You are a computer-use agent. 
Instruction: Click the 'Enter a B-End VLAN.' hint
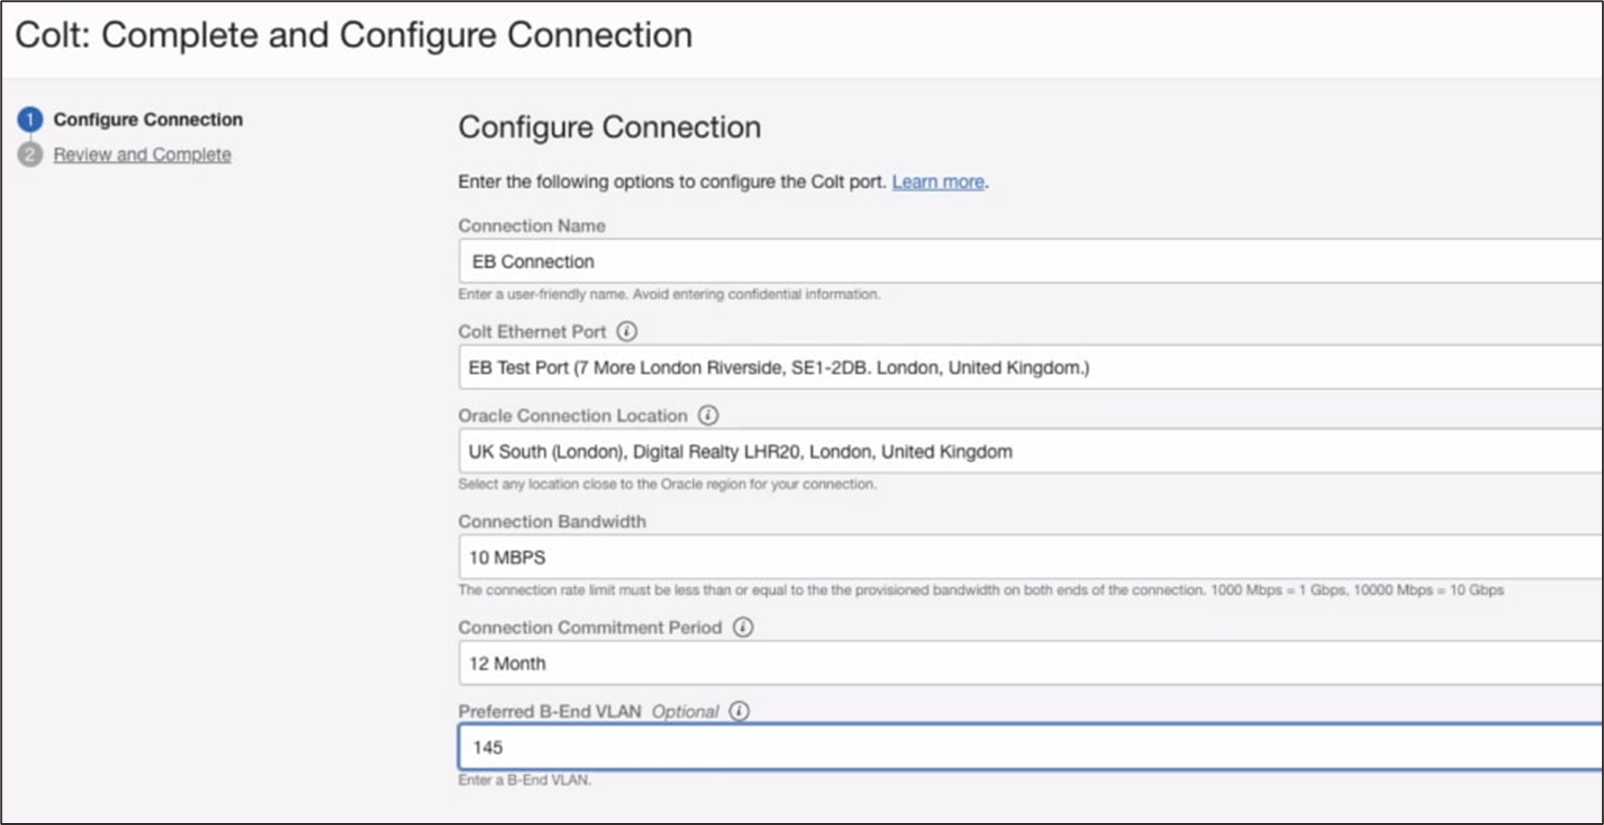[525, 780]
